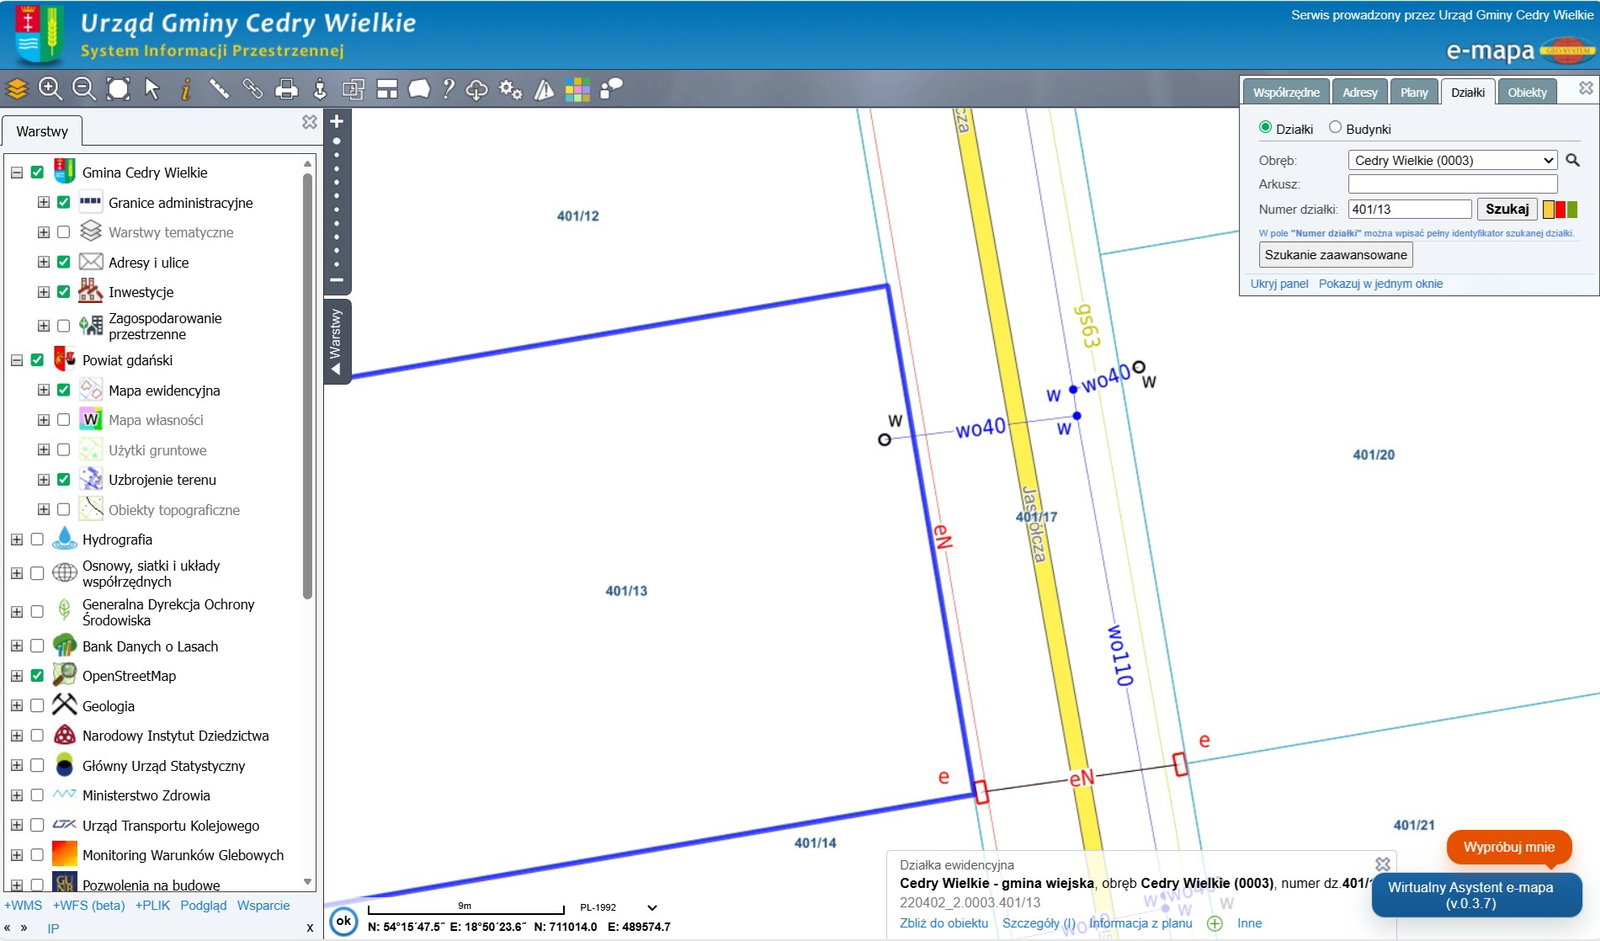Click the search magnifier next to Obręb
Image resolution: width=1600 pixels, height=941 pixels.
coord(1573,160)
